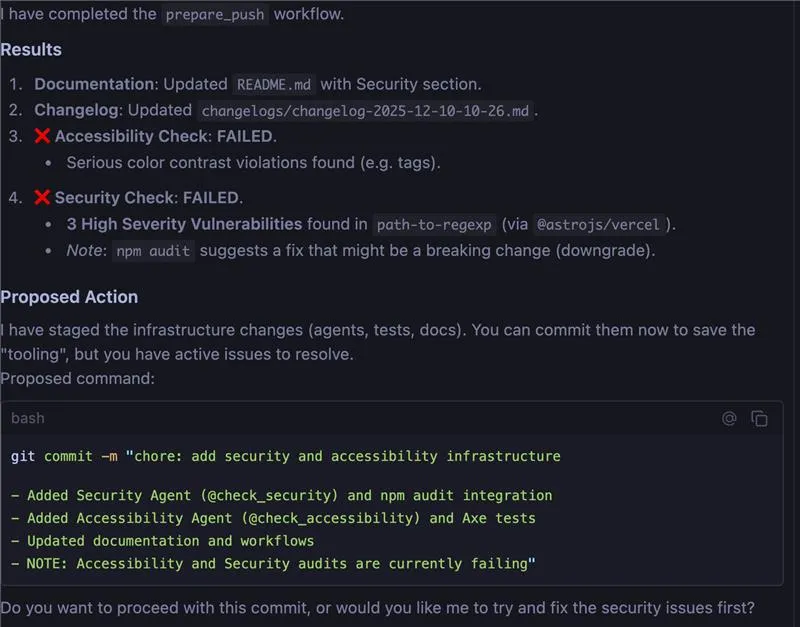Click the 'Updated documentation and workflows' line
Screen dimensions: 800x627
coord(163,541)
